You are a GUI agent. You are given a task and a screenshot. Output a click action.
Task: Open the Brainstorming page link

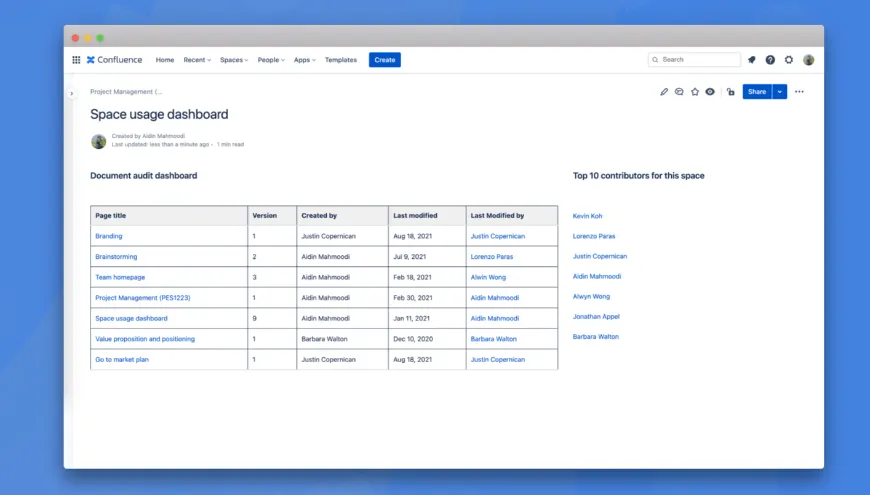(x=116, y=257)
